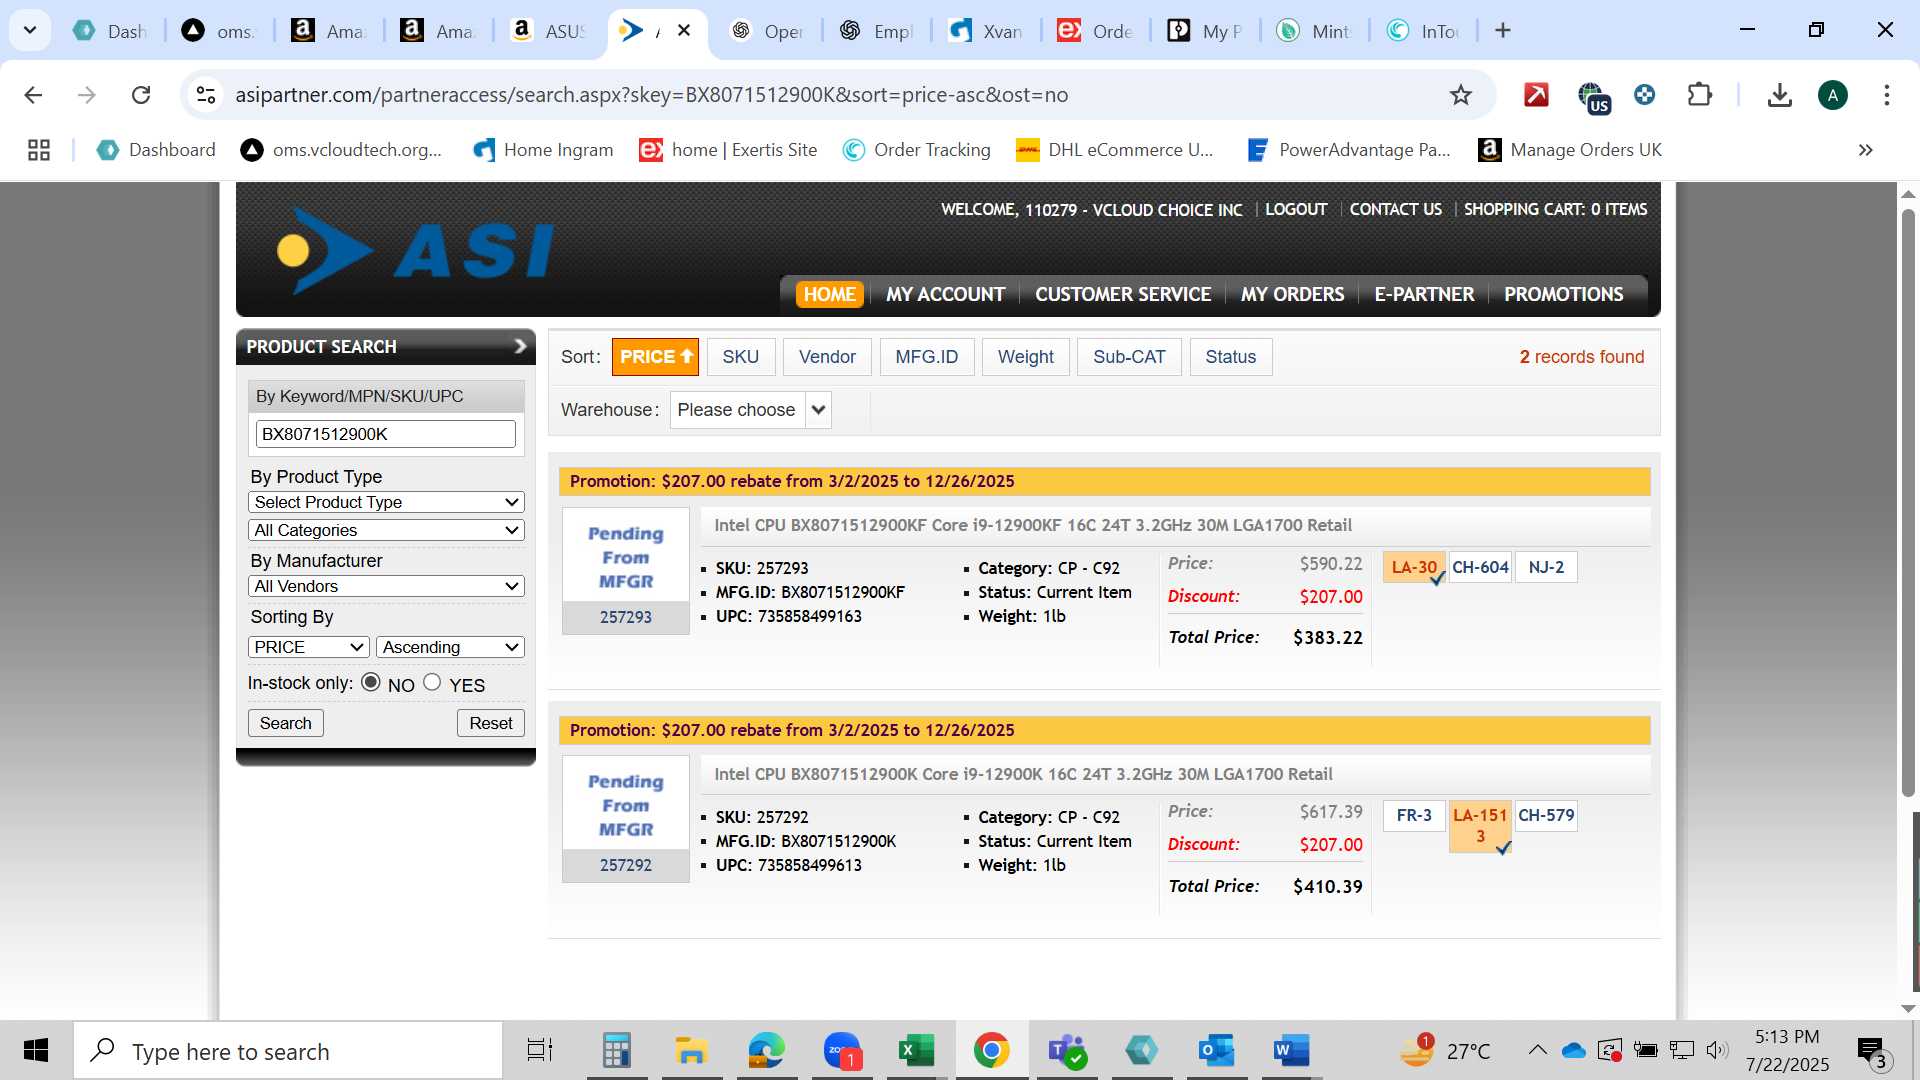
Task: Open All Categories dropdown
Action: [x=386, y=530]
